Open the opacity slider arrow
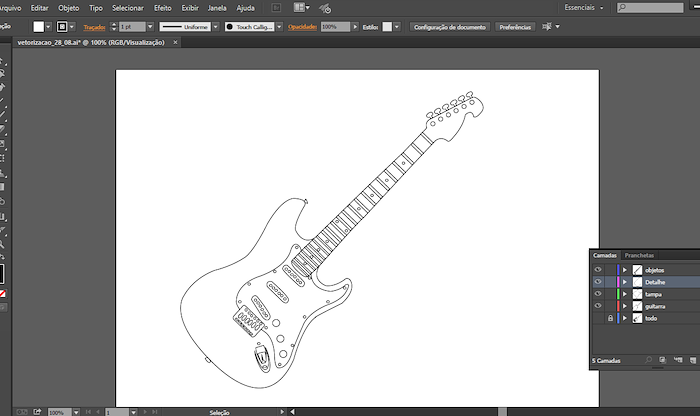 pos(355,27)
